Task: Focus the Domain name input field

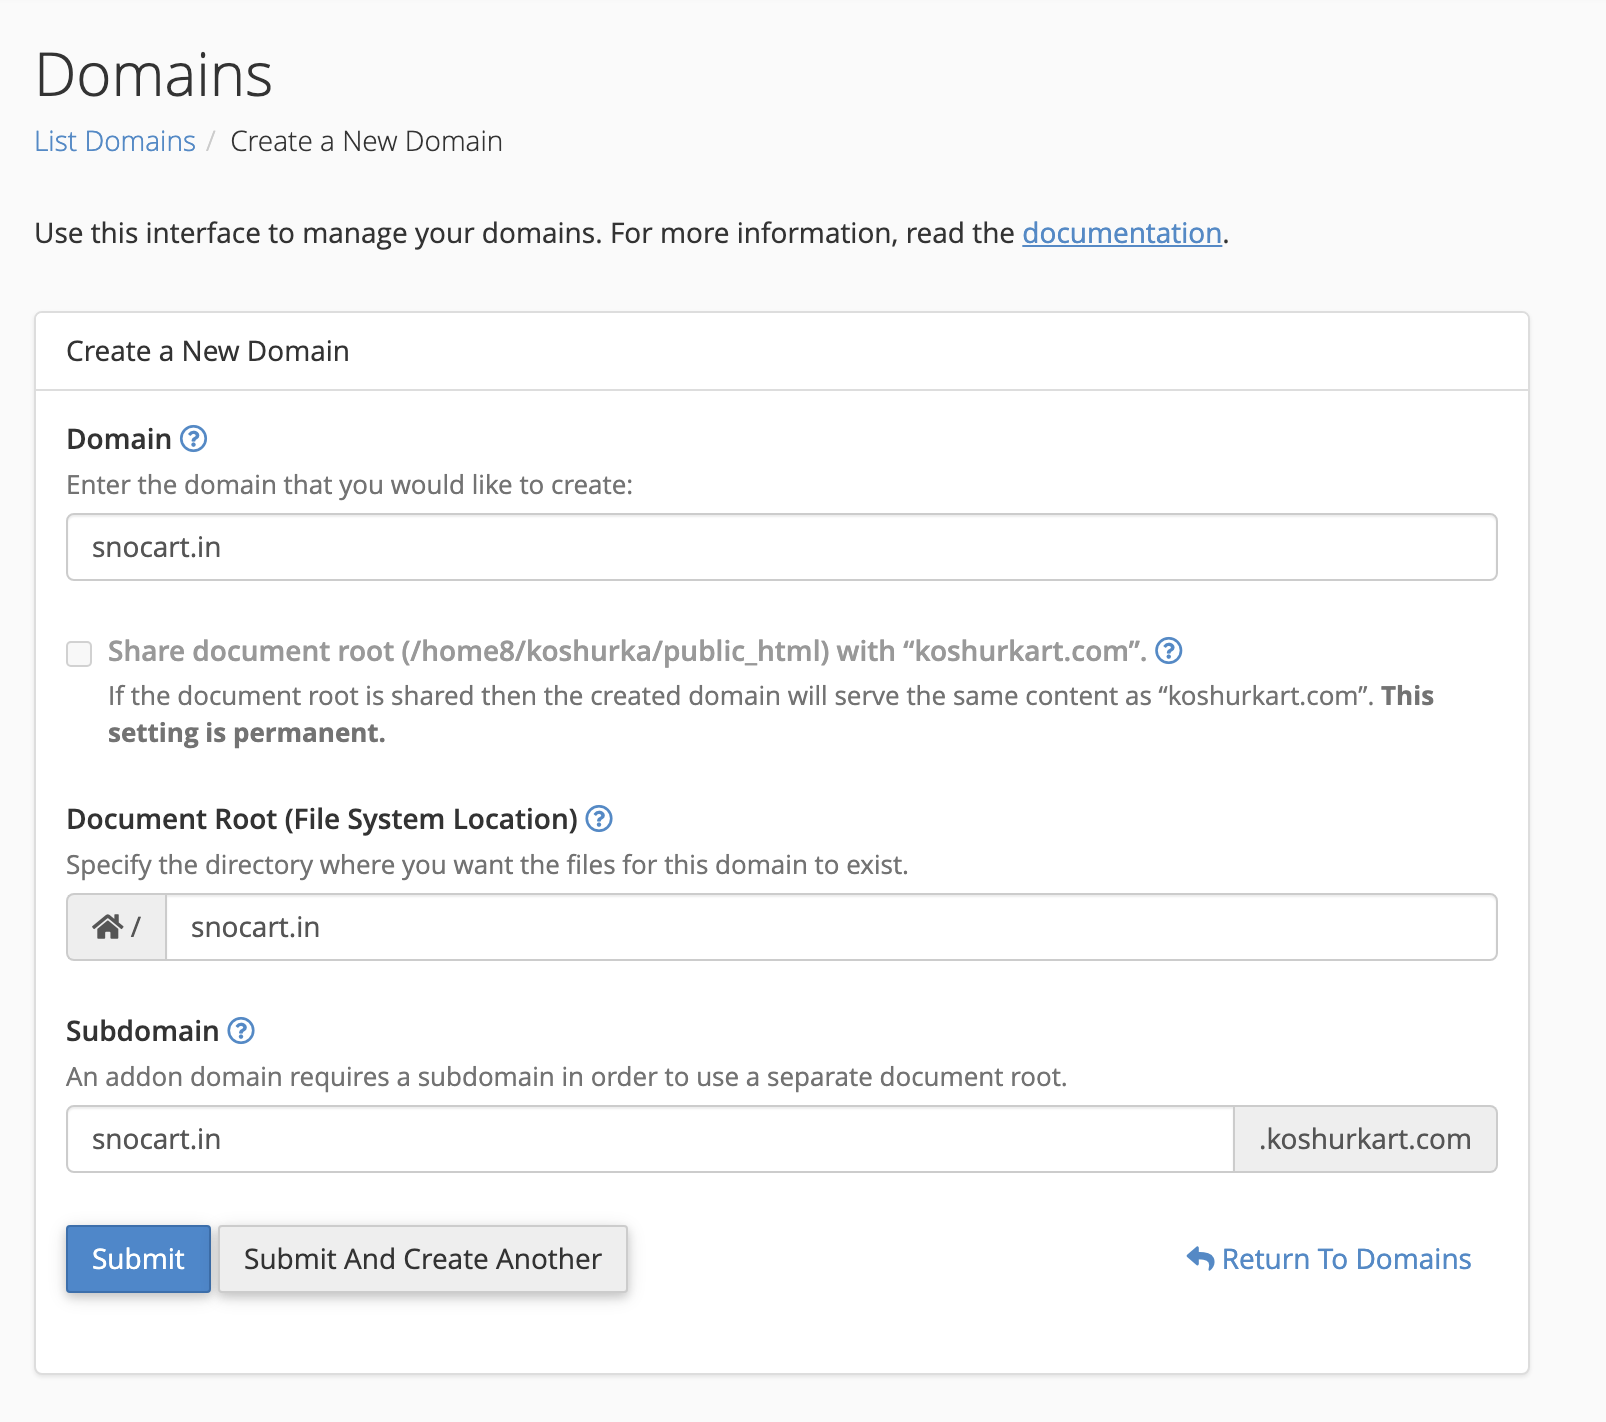Action: tap(781, 547)
